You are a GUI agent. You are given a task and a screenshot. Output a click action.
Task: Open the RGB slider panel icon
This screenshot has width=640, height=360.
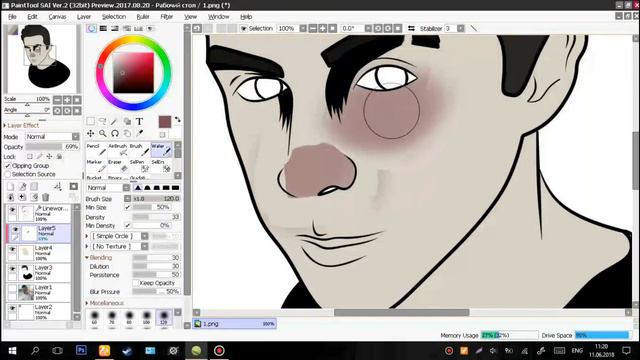103,28
